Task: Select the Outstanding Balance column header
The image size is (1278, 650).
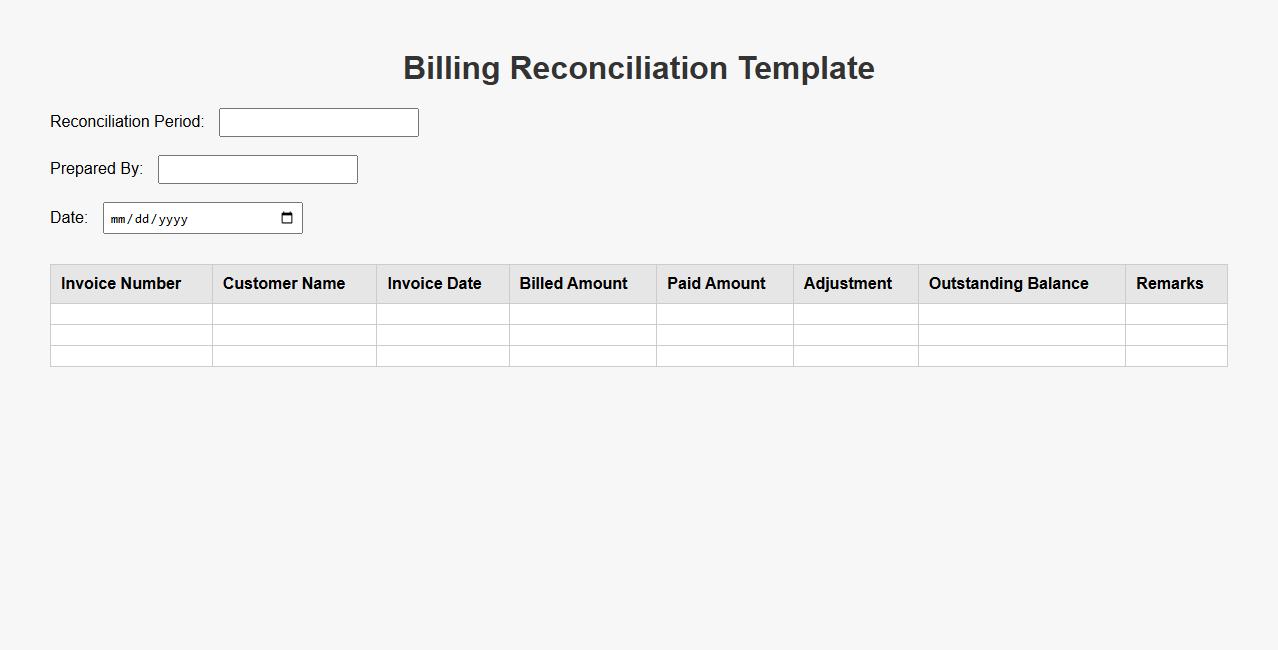Action: click(x=1008, y=284)
